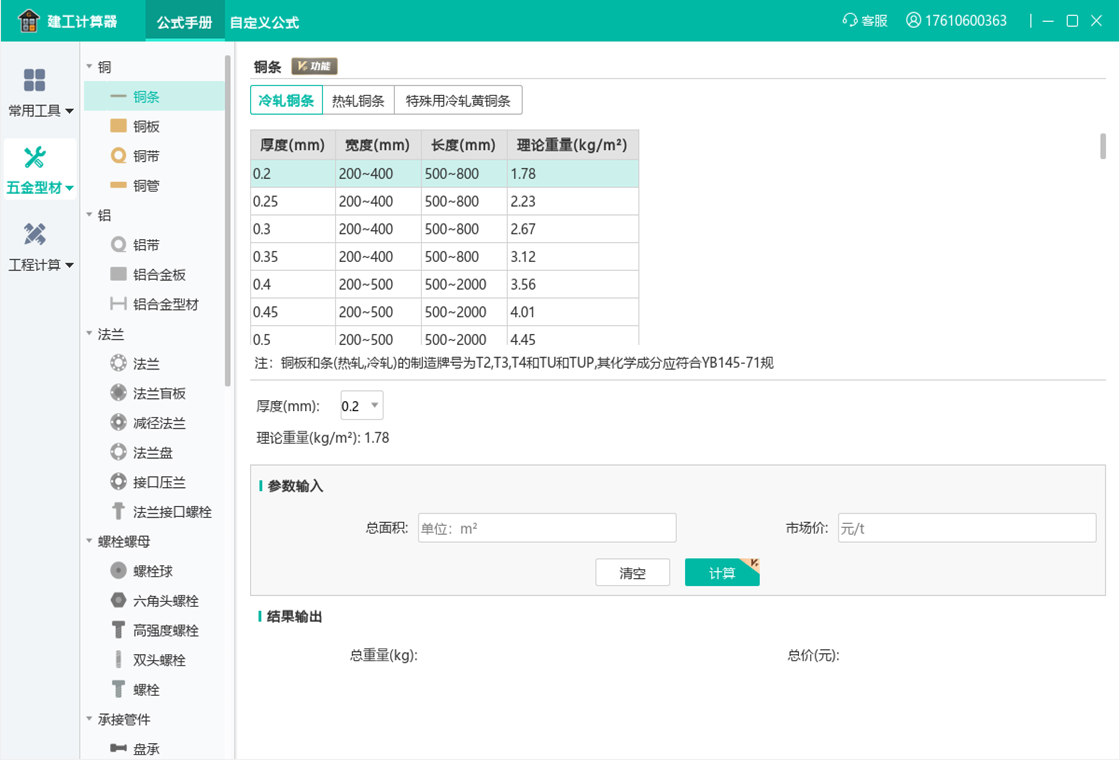Click the 功能 VIP badge
Viewport: 1120px width, 760px height.
pyautogui.click(x=314, y=66)
